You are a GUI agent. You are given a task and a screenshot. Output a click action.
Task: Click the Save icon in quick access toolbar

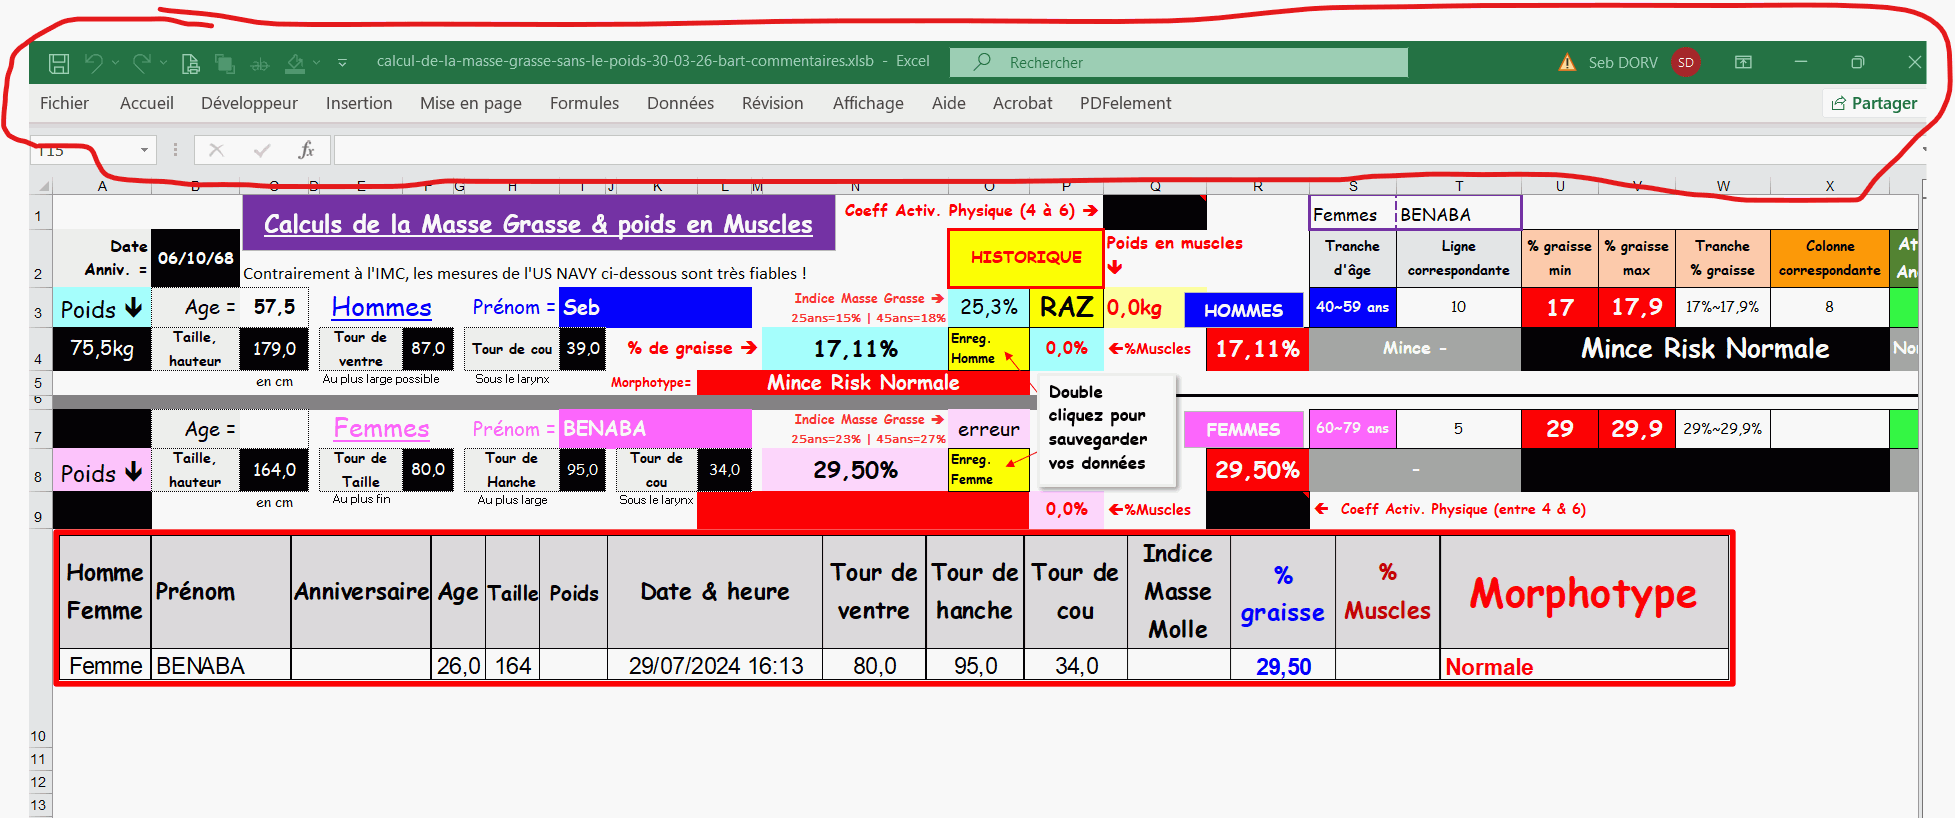click(x=59, y=63)
